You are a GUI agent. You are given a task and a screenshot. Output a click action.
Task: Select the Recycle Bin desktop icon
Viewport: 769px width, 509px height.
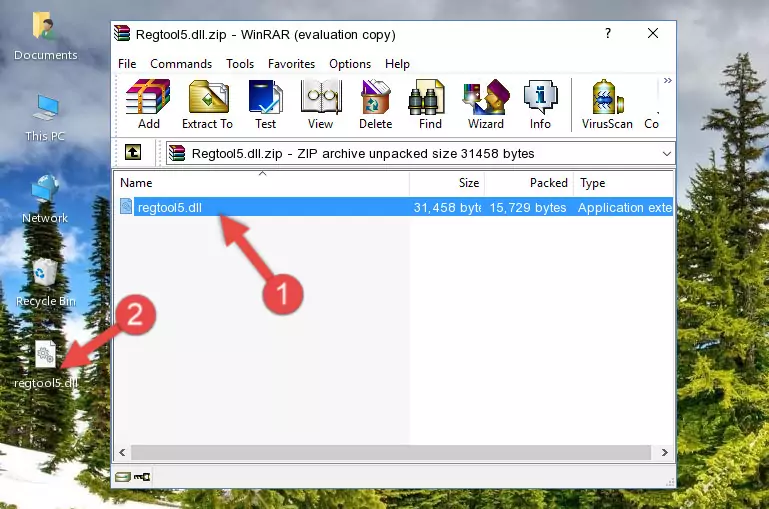point(45,283)
